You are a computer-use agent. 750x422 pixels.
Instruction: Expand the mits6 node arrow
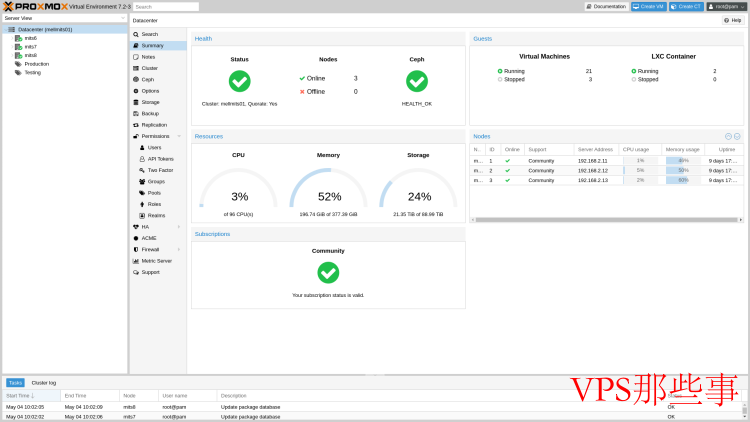(11, 38)
